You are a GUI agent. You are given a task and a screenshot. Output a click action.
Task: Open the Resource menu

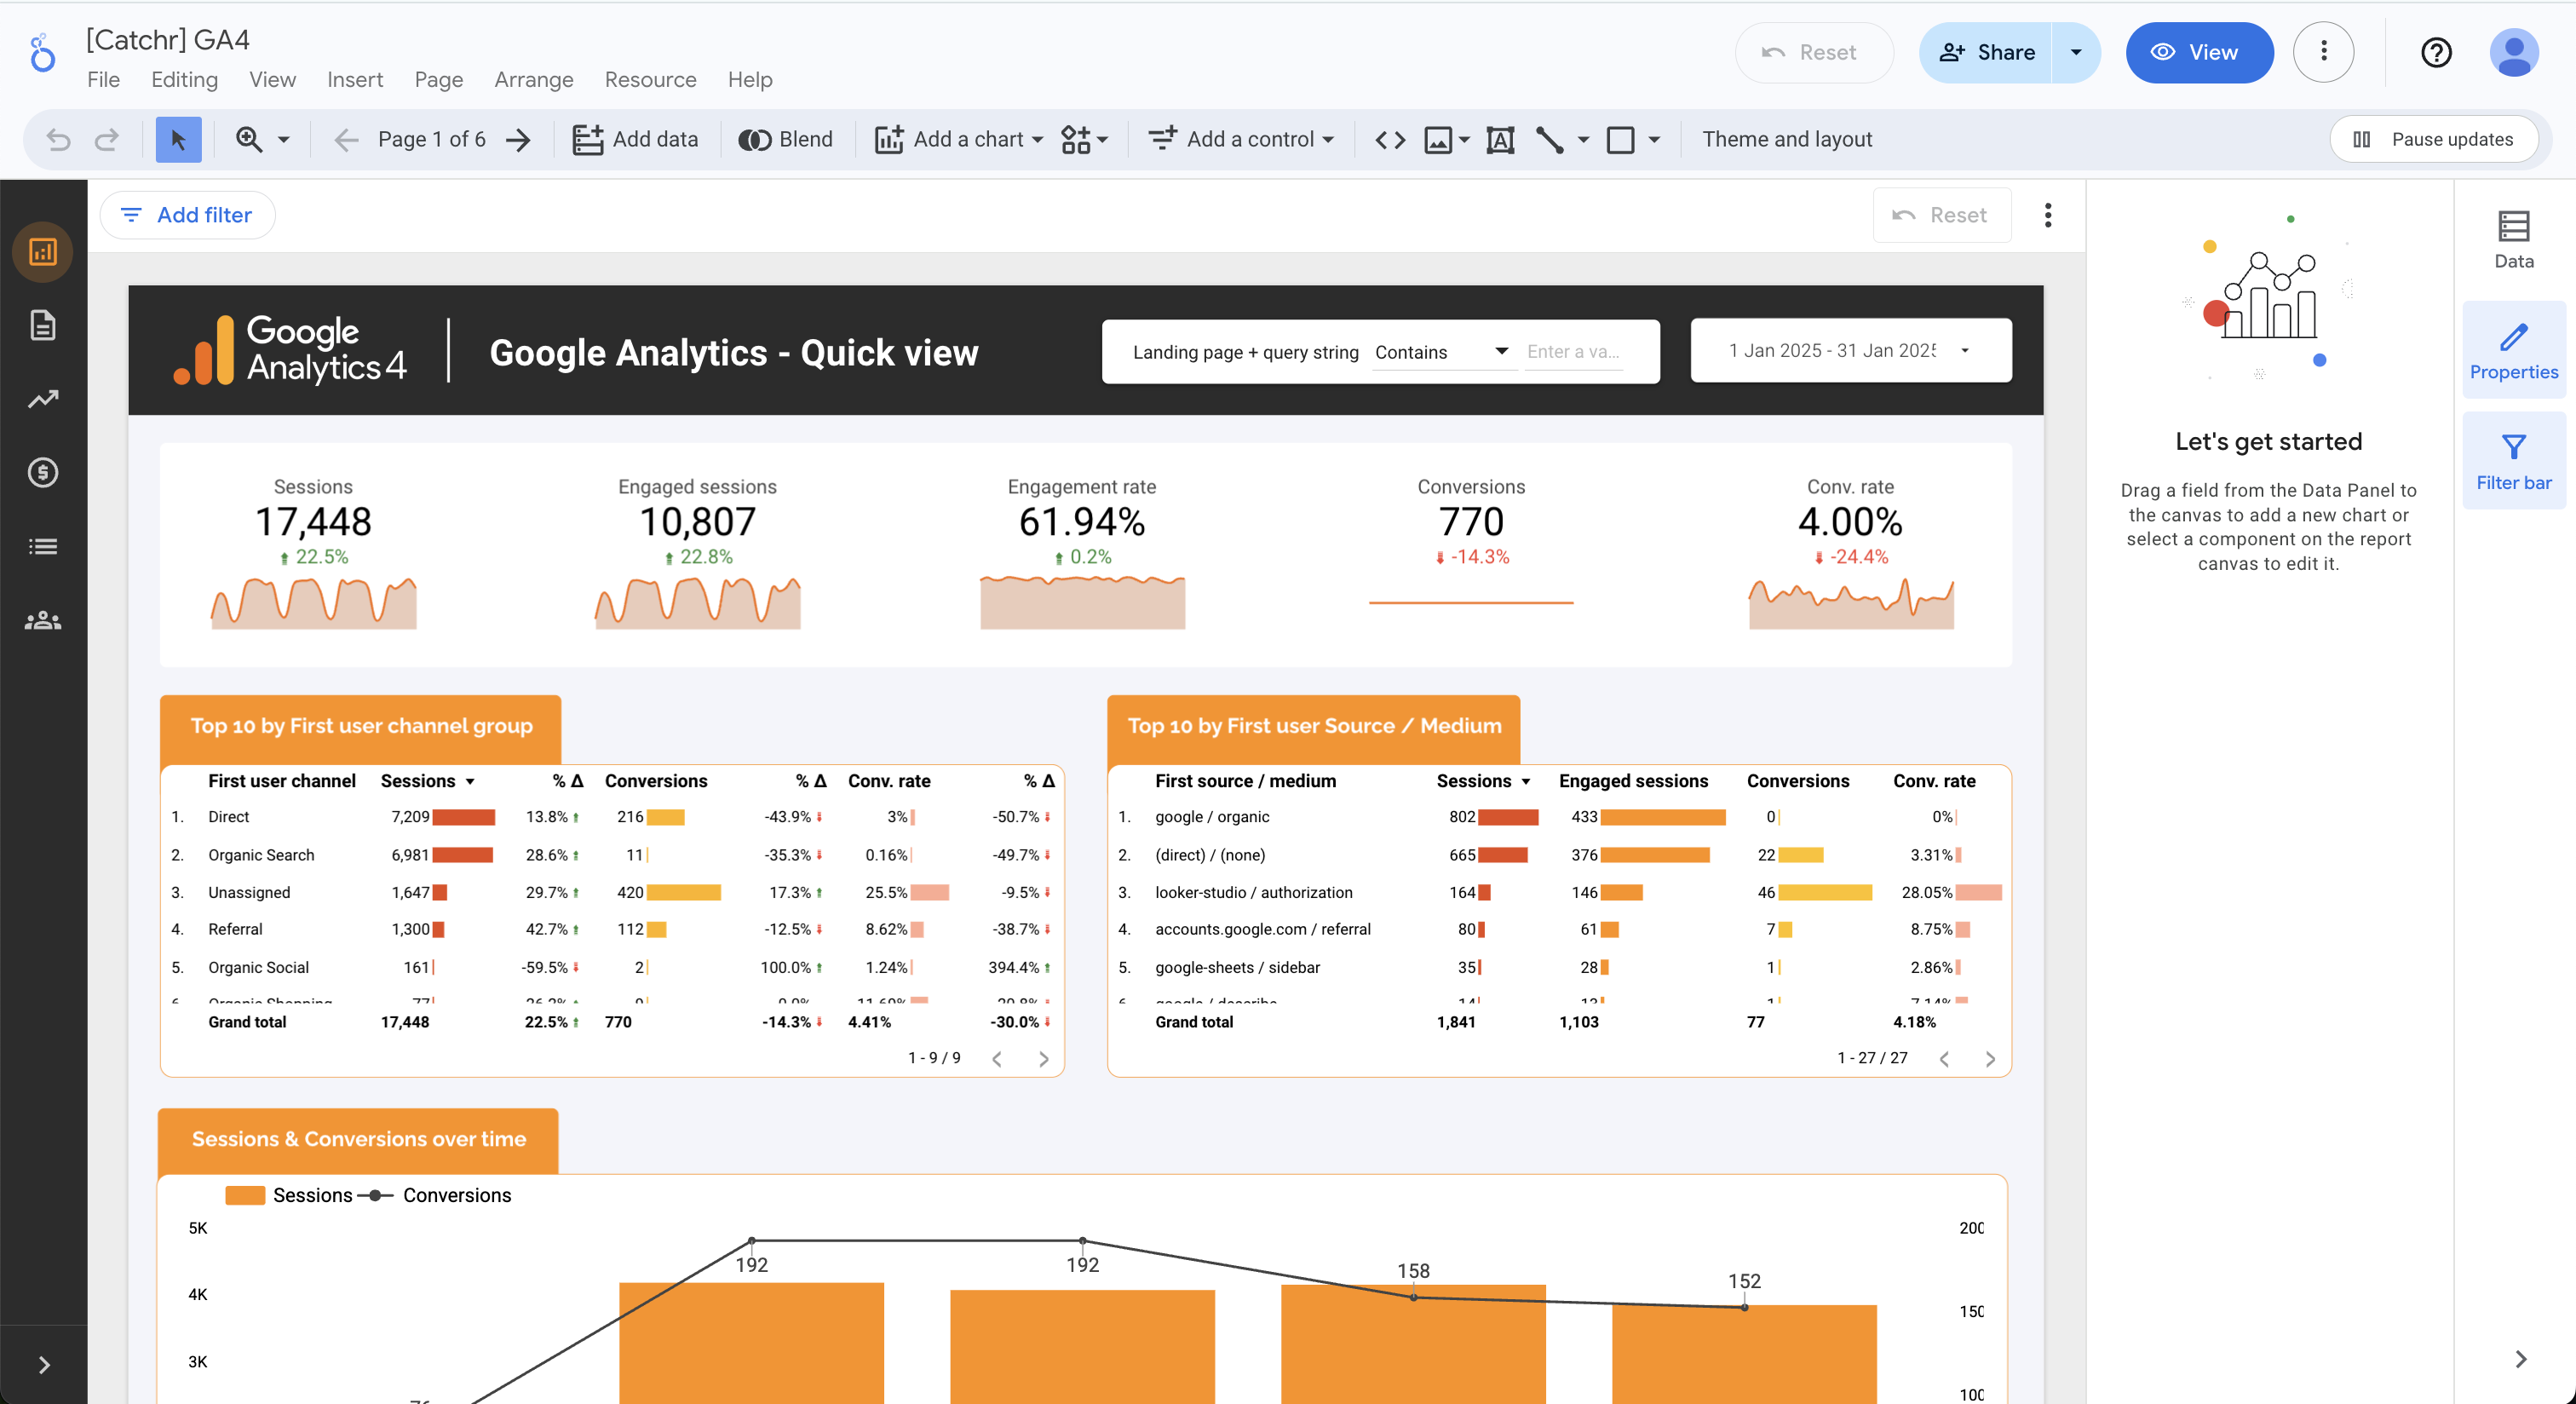(650, 80)
